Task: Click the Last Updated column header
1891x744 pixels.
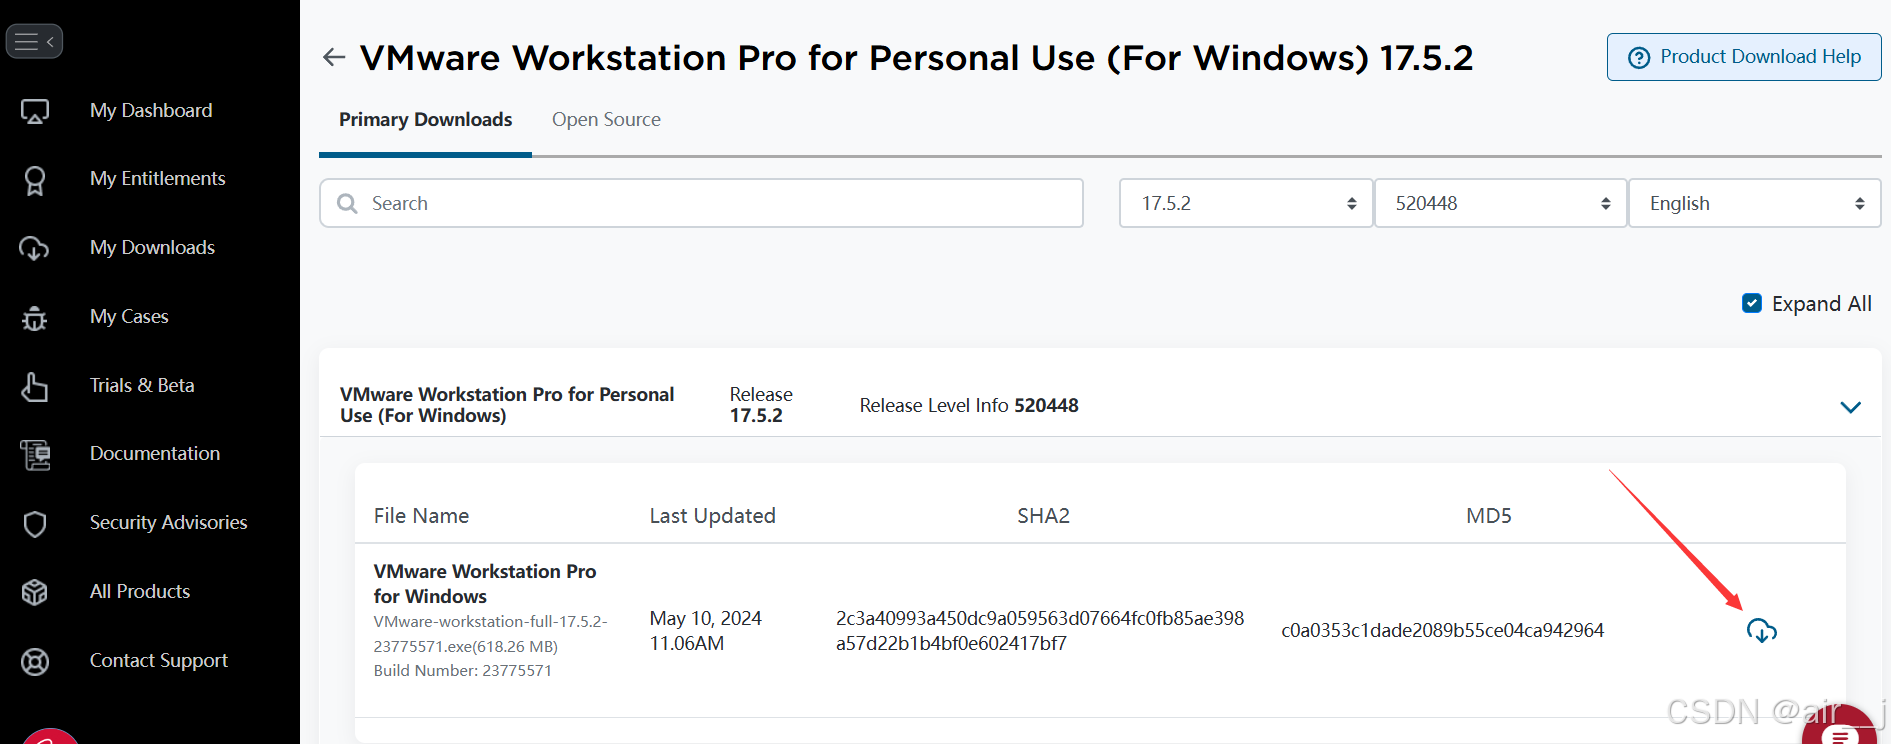Action: (712, 516)
